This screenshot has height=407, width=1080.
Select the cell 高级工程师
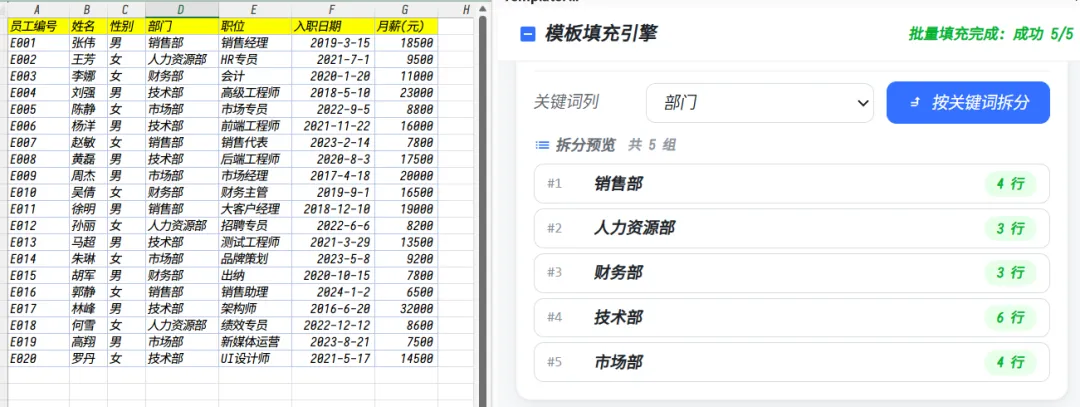255,92
